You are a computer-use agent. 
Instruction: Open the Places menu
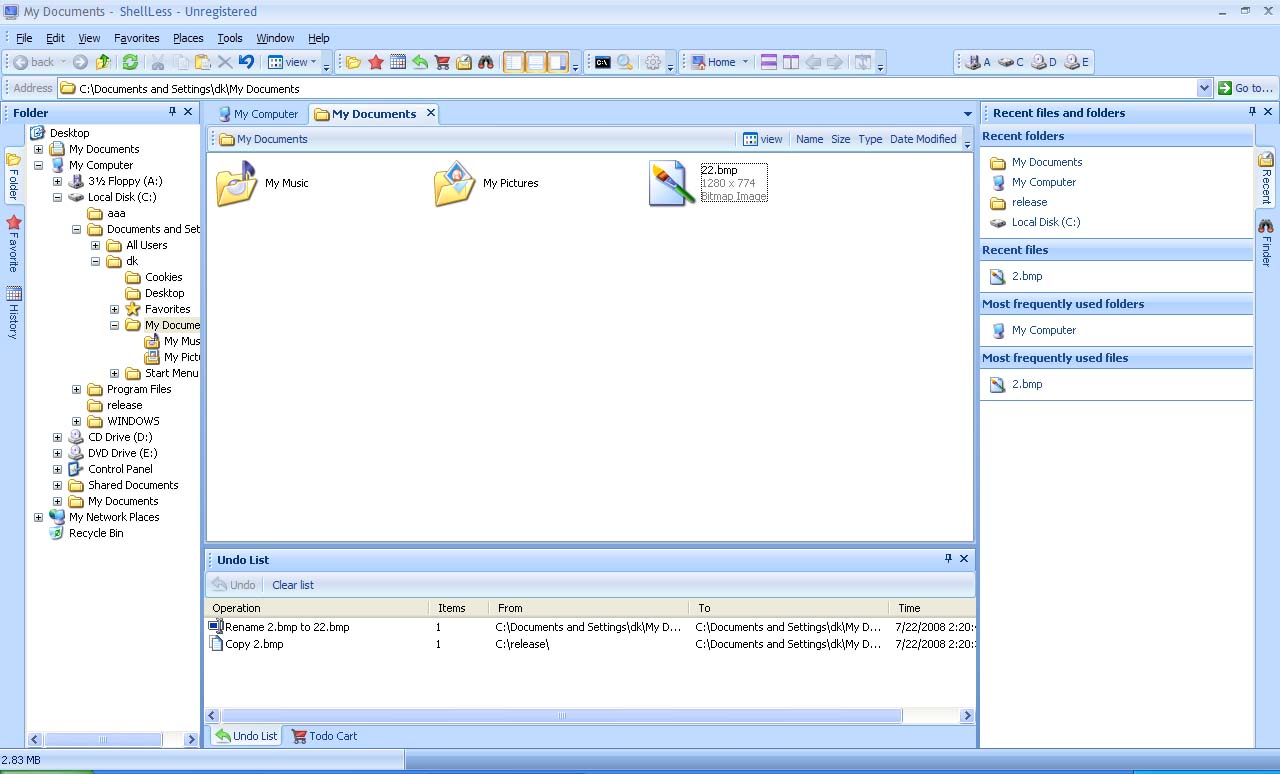pyautogui.click(x=188, y=38)
